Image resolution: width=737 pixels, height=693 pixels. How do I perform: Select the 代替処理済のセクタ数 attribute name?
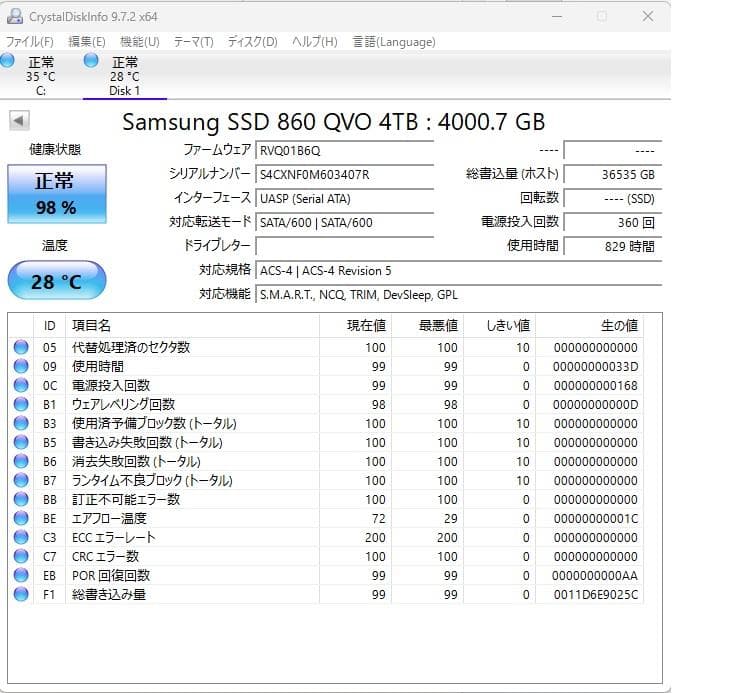[x=131, y=347]
